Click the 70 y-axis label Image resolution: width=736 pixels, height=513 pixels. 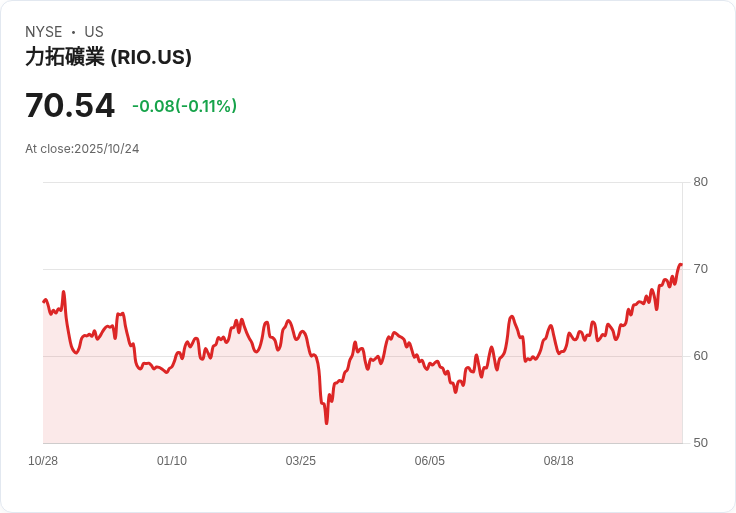(x=700, y=269)
